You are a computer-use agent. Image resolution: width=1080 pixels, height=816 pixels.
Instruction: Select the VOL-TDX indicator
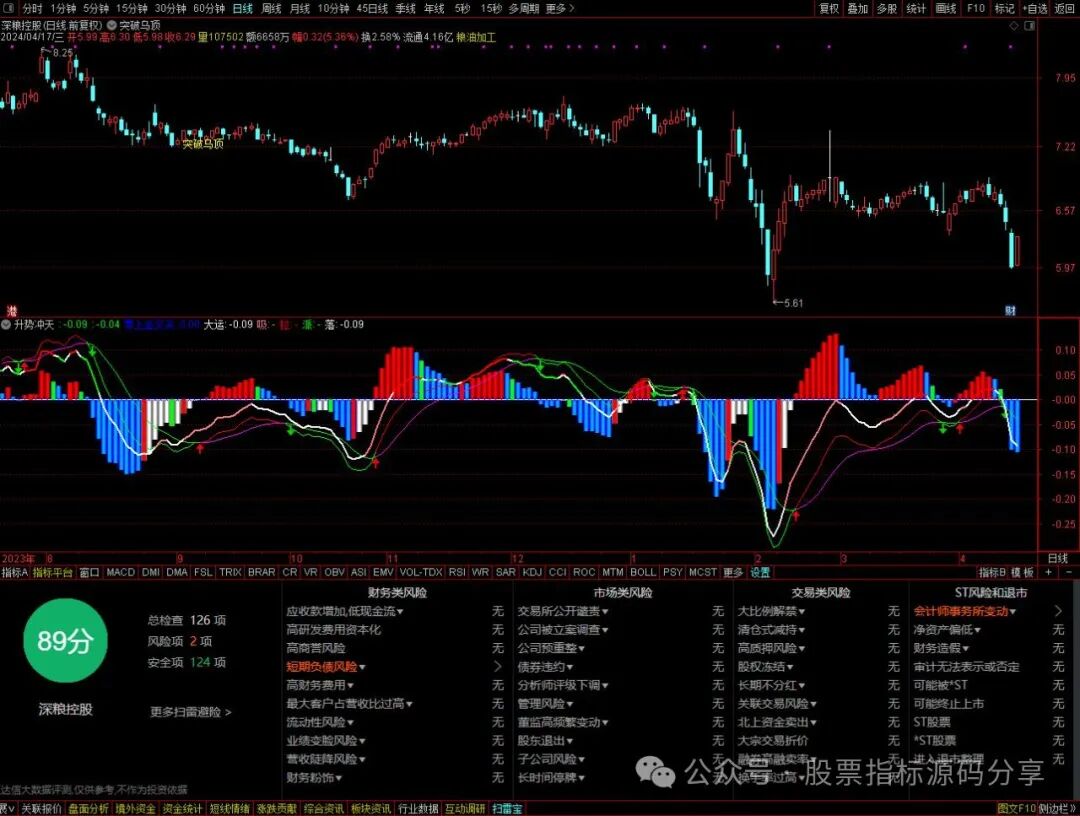point(421,572)
